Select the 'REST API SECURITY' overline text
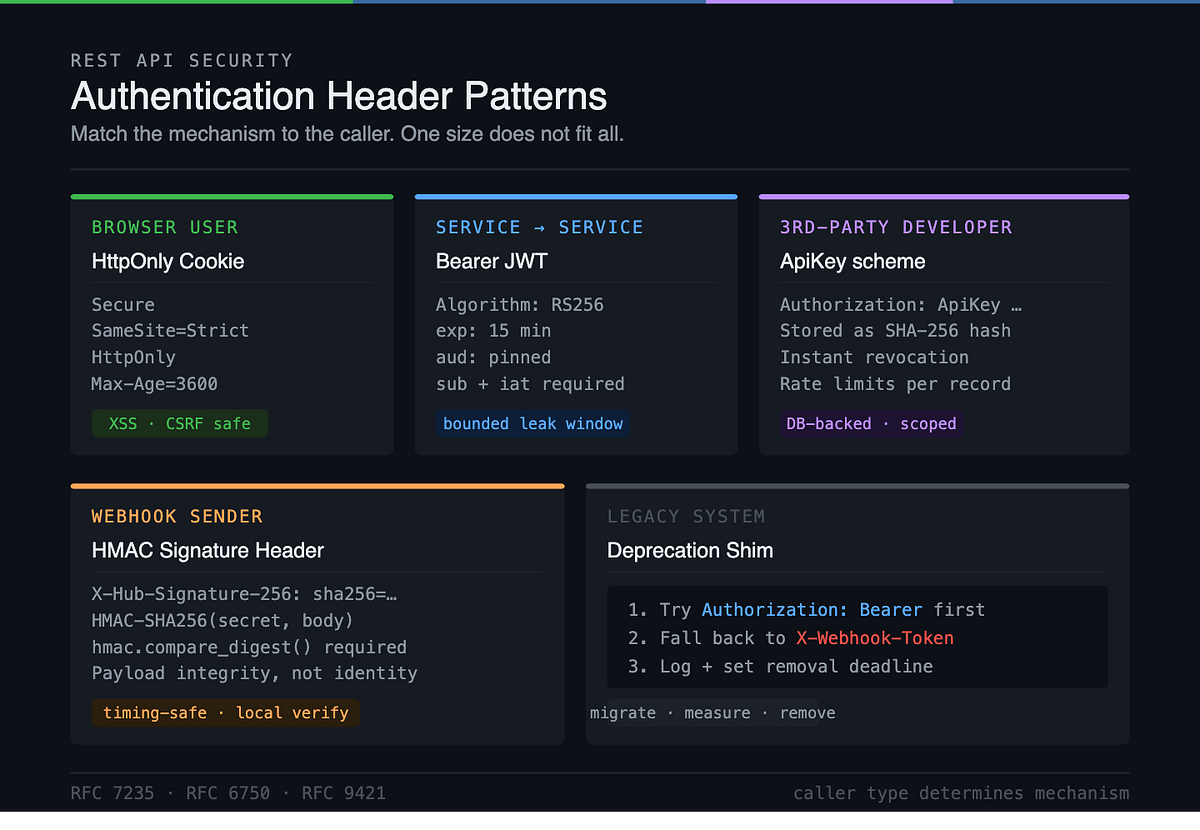Screen dimensions: 1200x830 pyautogui.click(x=182, y=61)
